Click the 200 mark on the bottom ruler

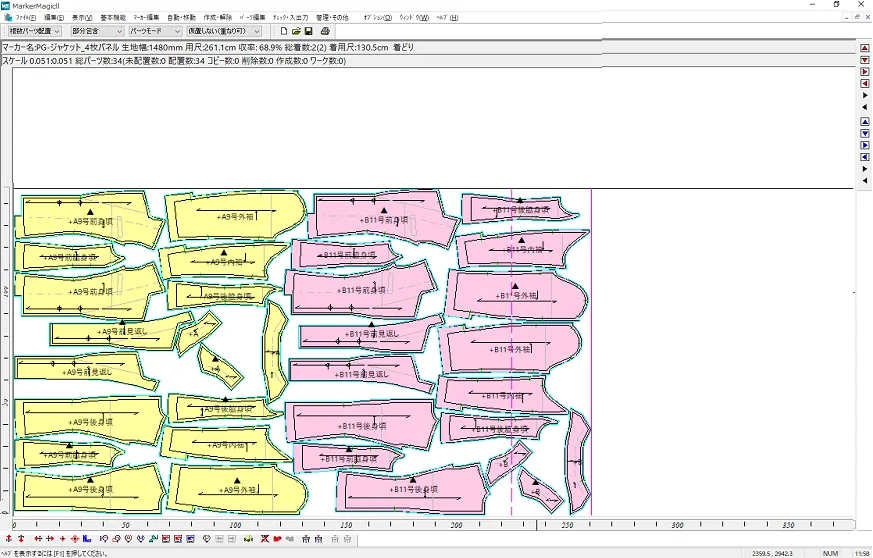pyautogui.click(x=456, y=525)
